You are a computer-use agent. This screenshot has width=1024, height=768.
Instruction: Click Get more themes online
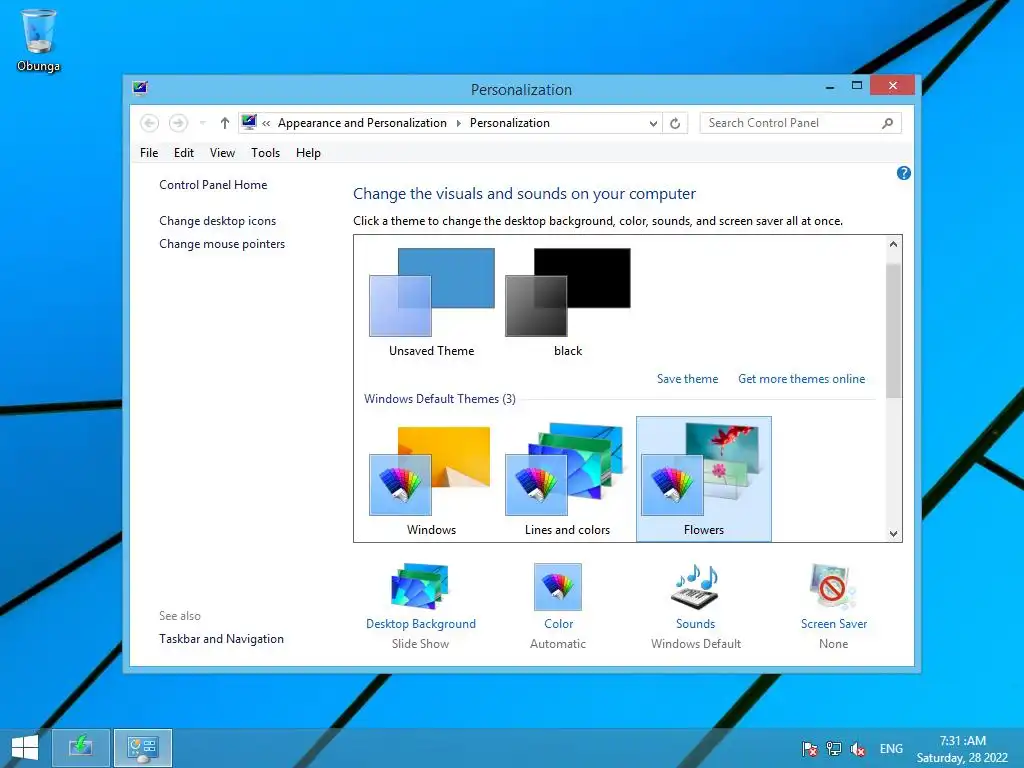tap(801, 379)
